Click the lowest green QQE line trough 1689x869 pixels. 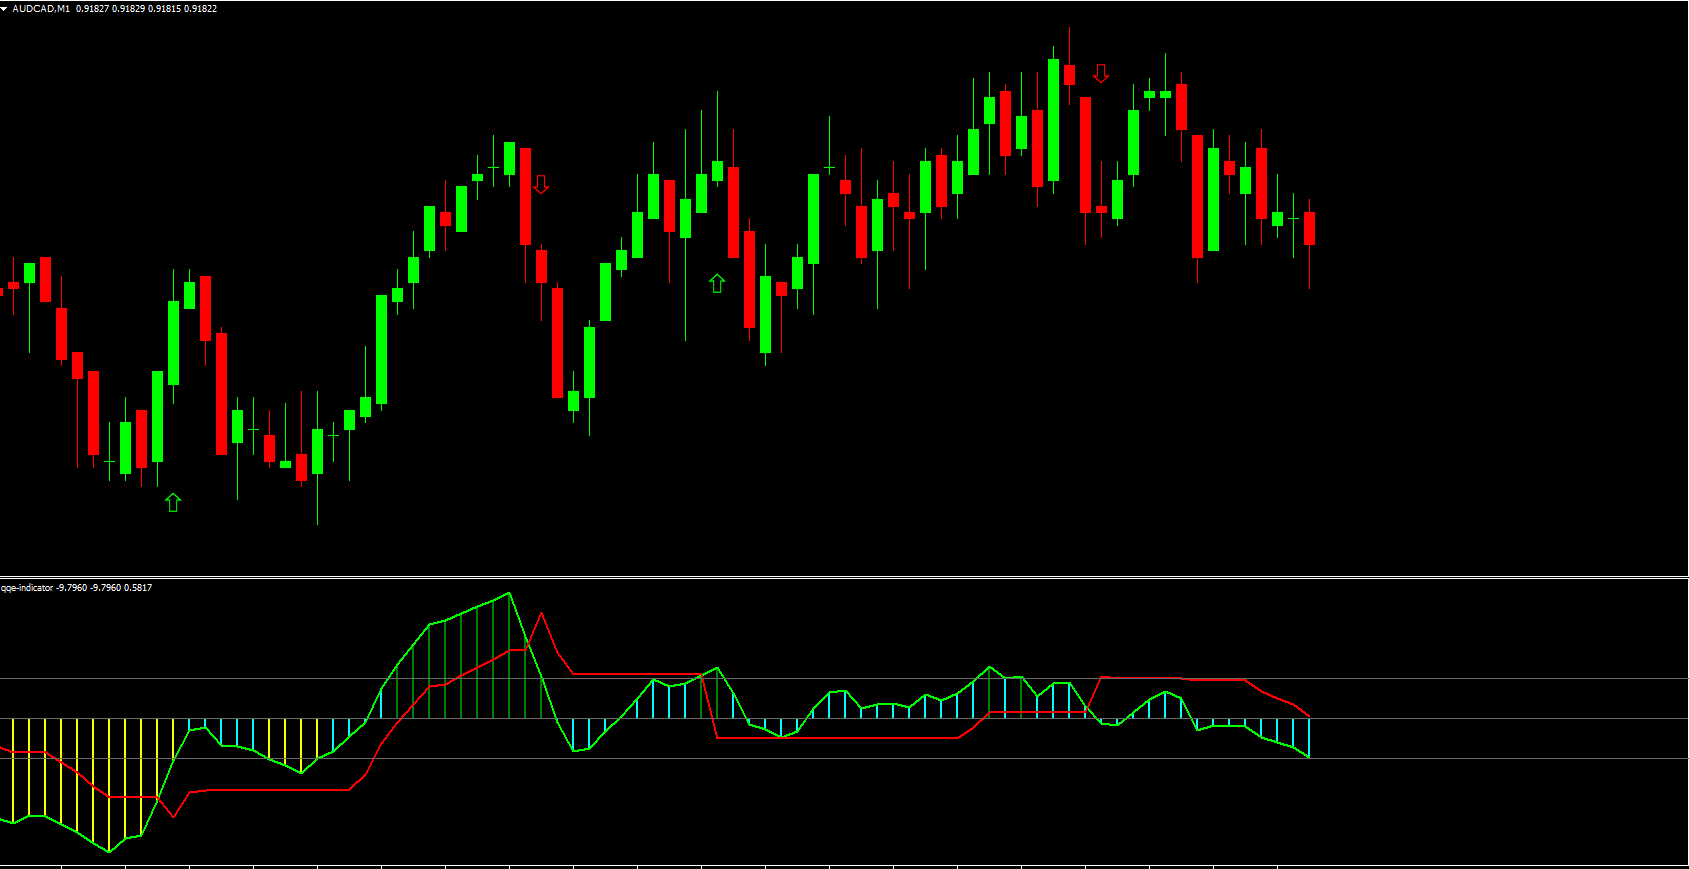(109, 851)
